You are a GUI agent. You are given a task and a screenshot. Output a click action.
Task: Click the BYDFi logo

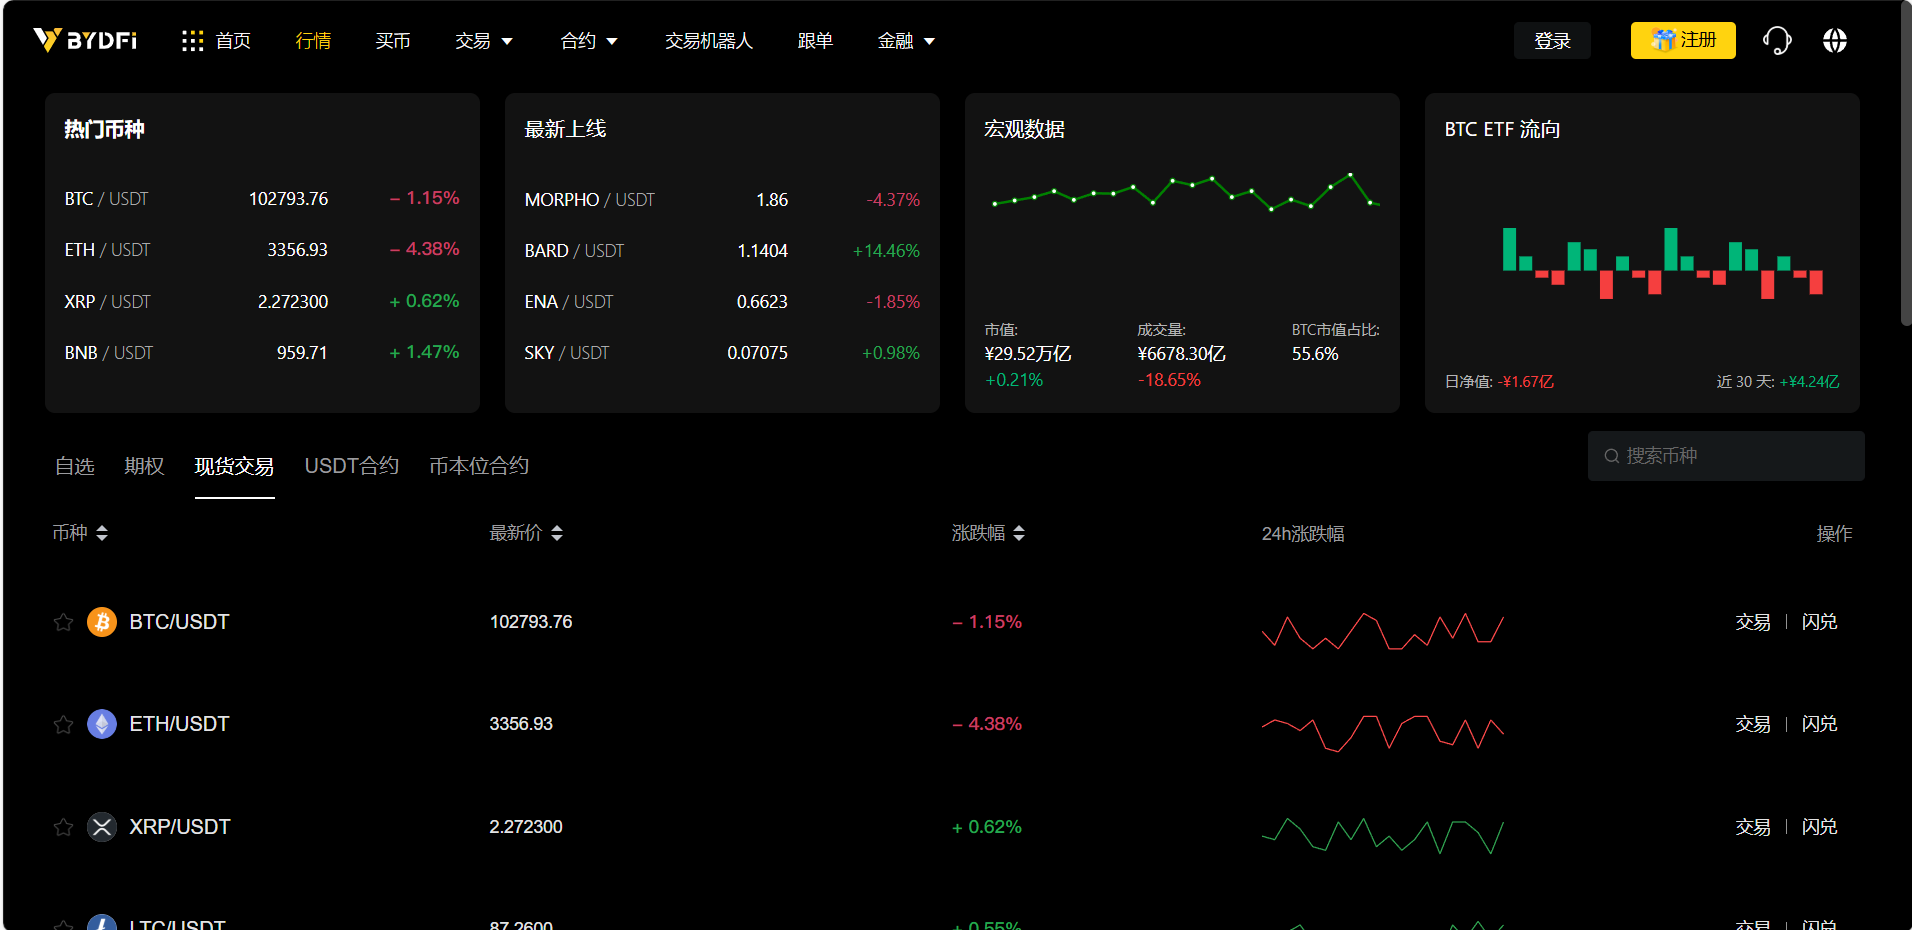point(85,40)
